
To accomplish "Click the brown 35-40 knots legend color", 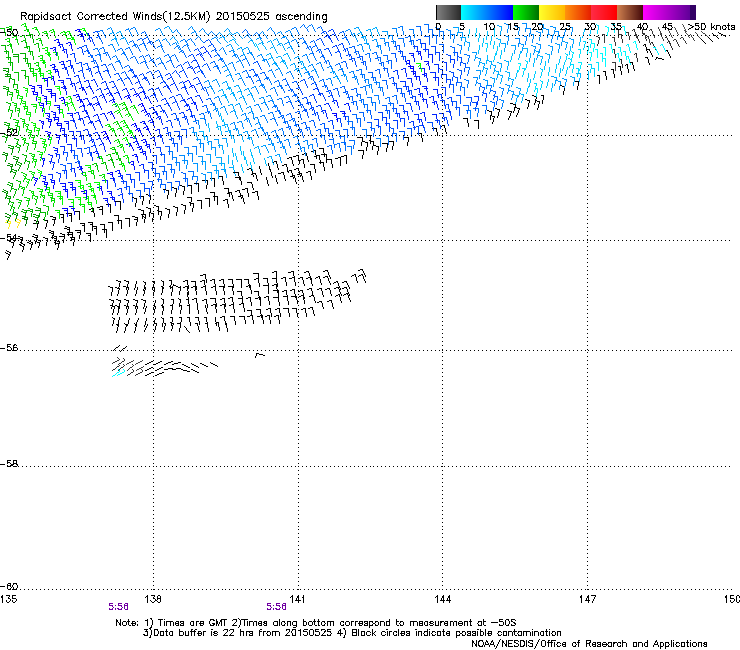I will point(630,12).
